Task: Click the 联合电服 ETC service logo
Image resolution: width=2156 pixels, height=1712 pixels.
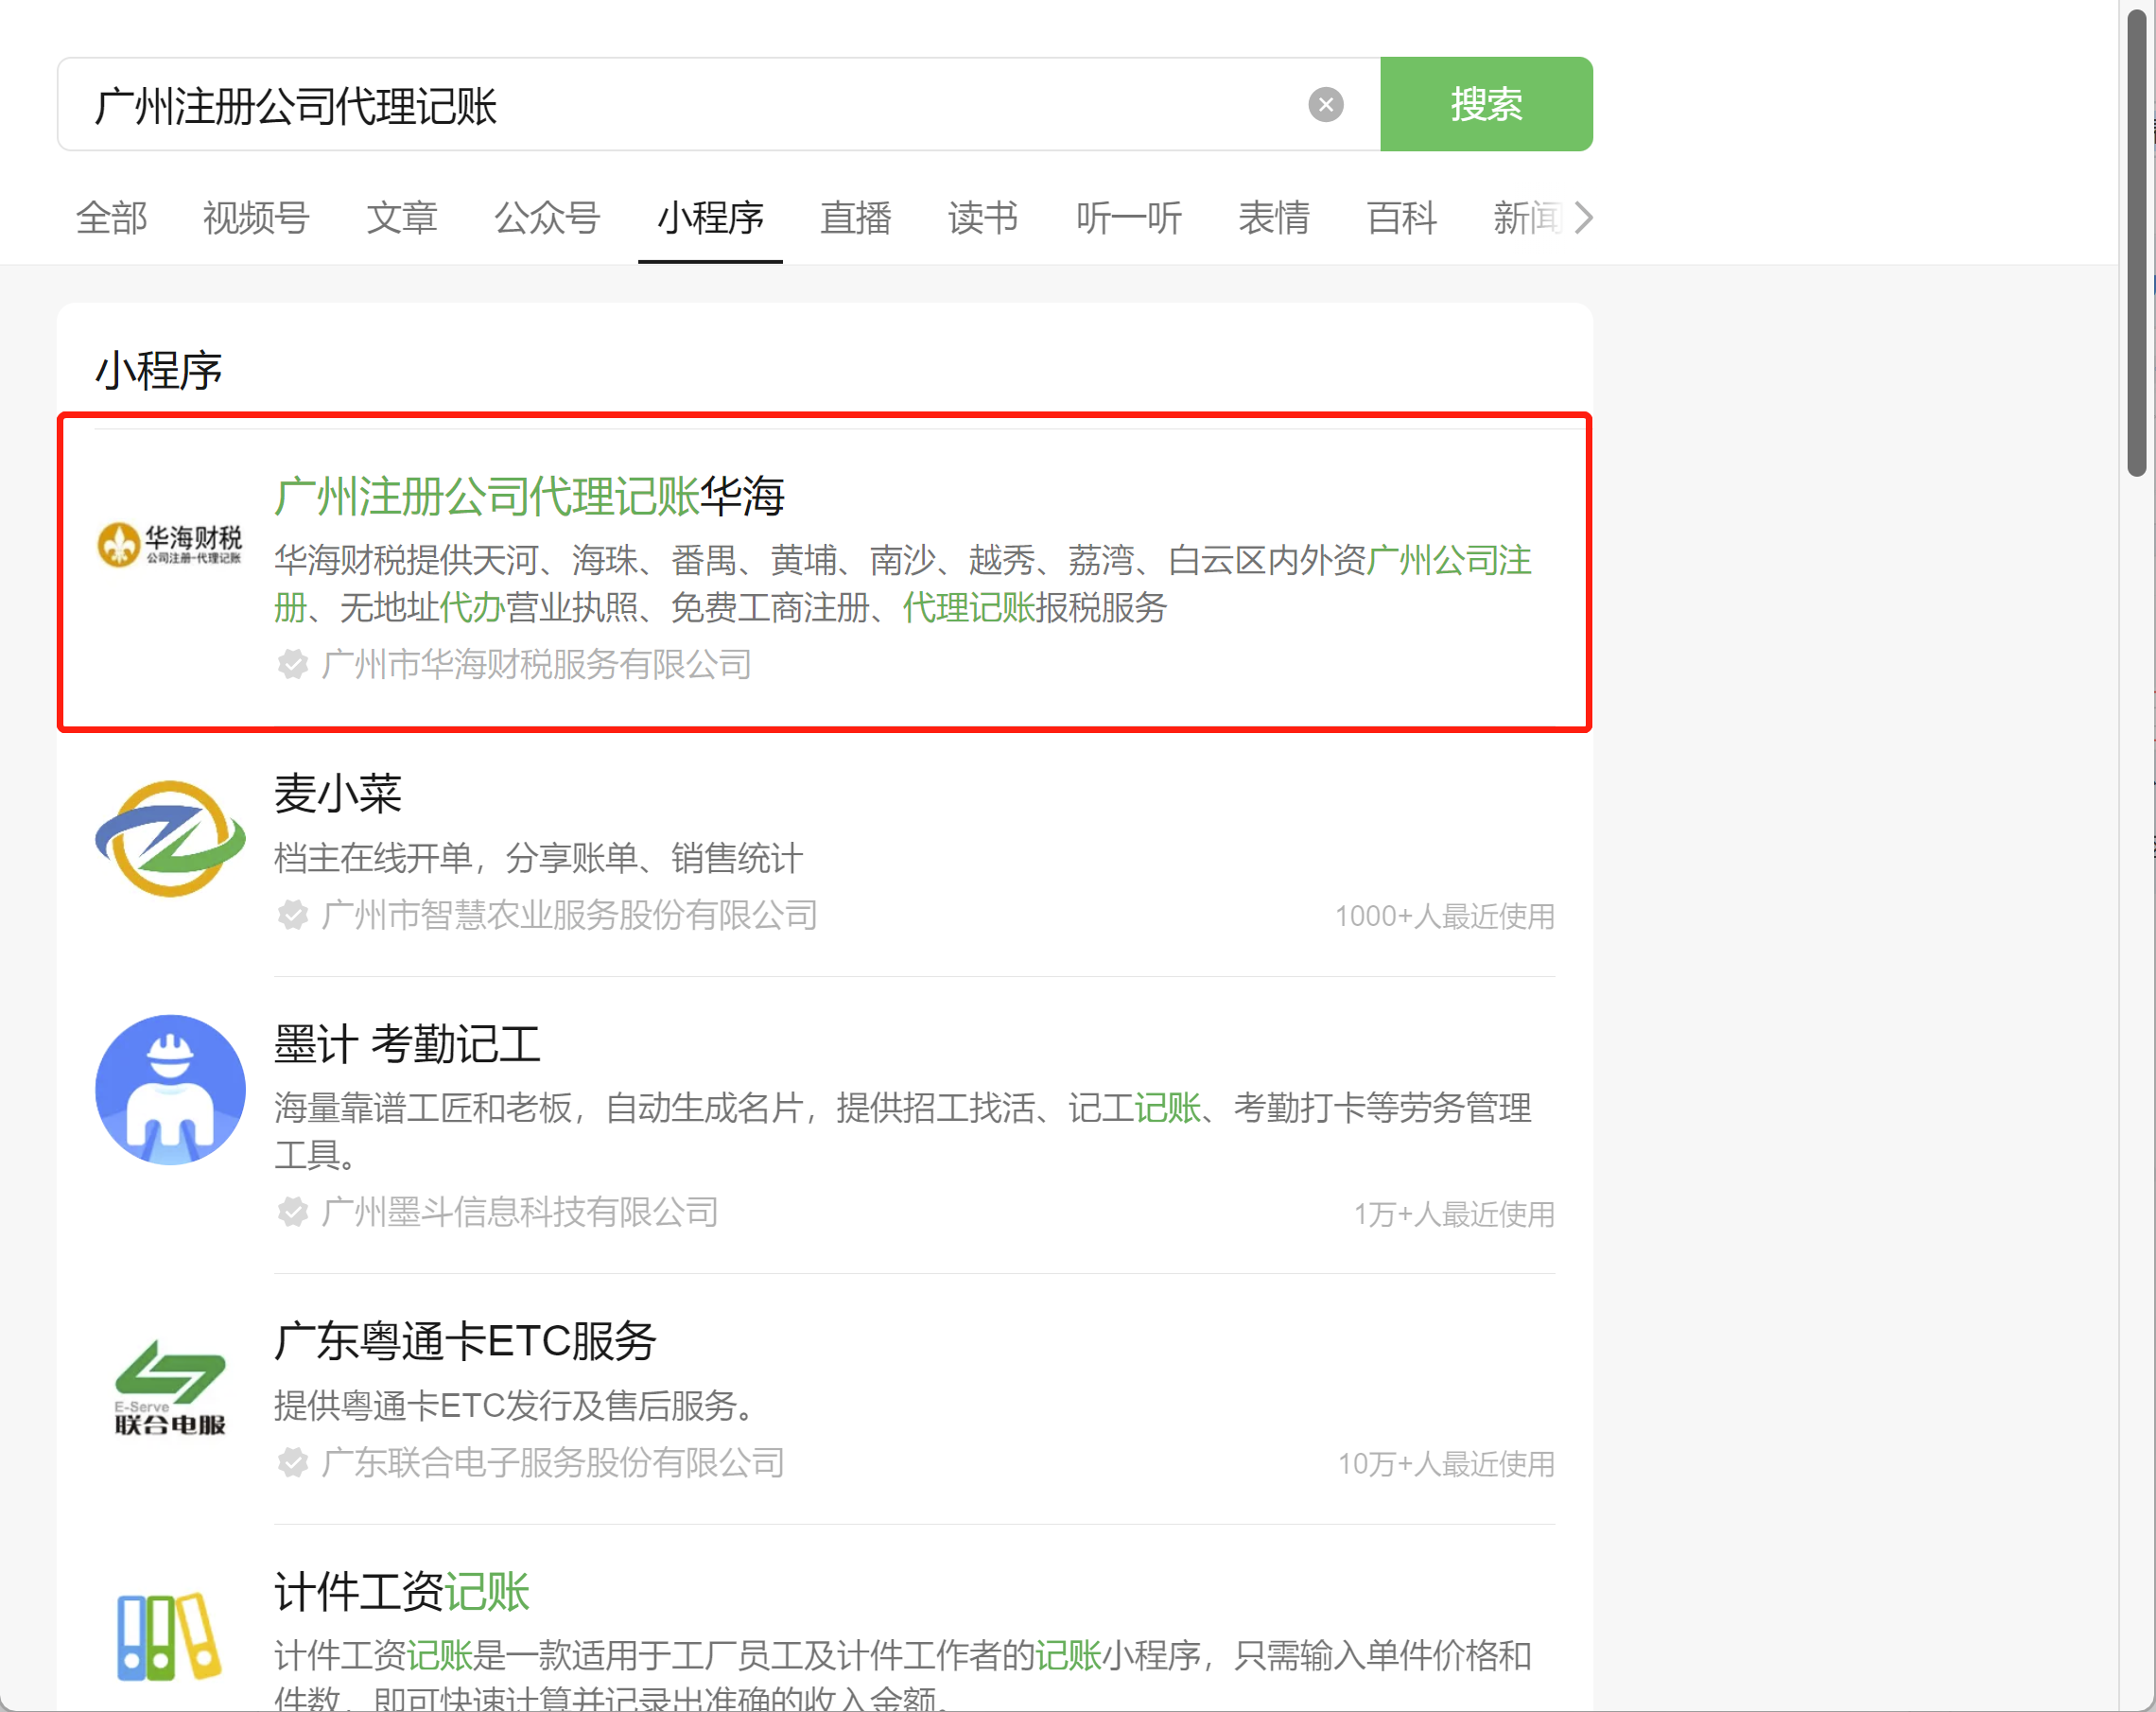Action: 170,1386
